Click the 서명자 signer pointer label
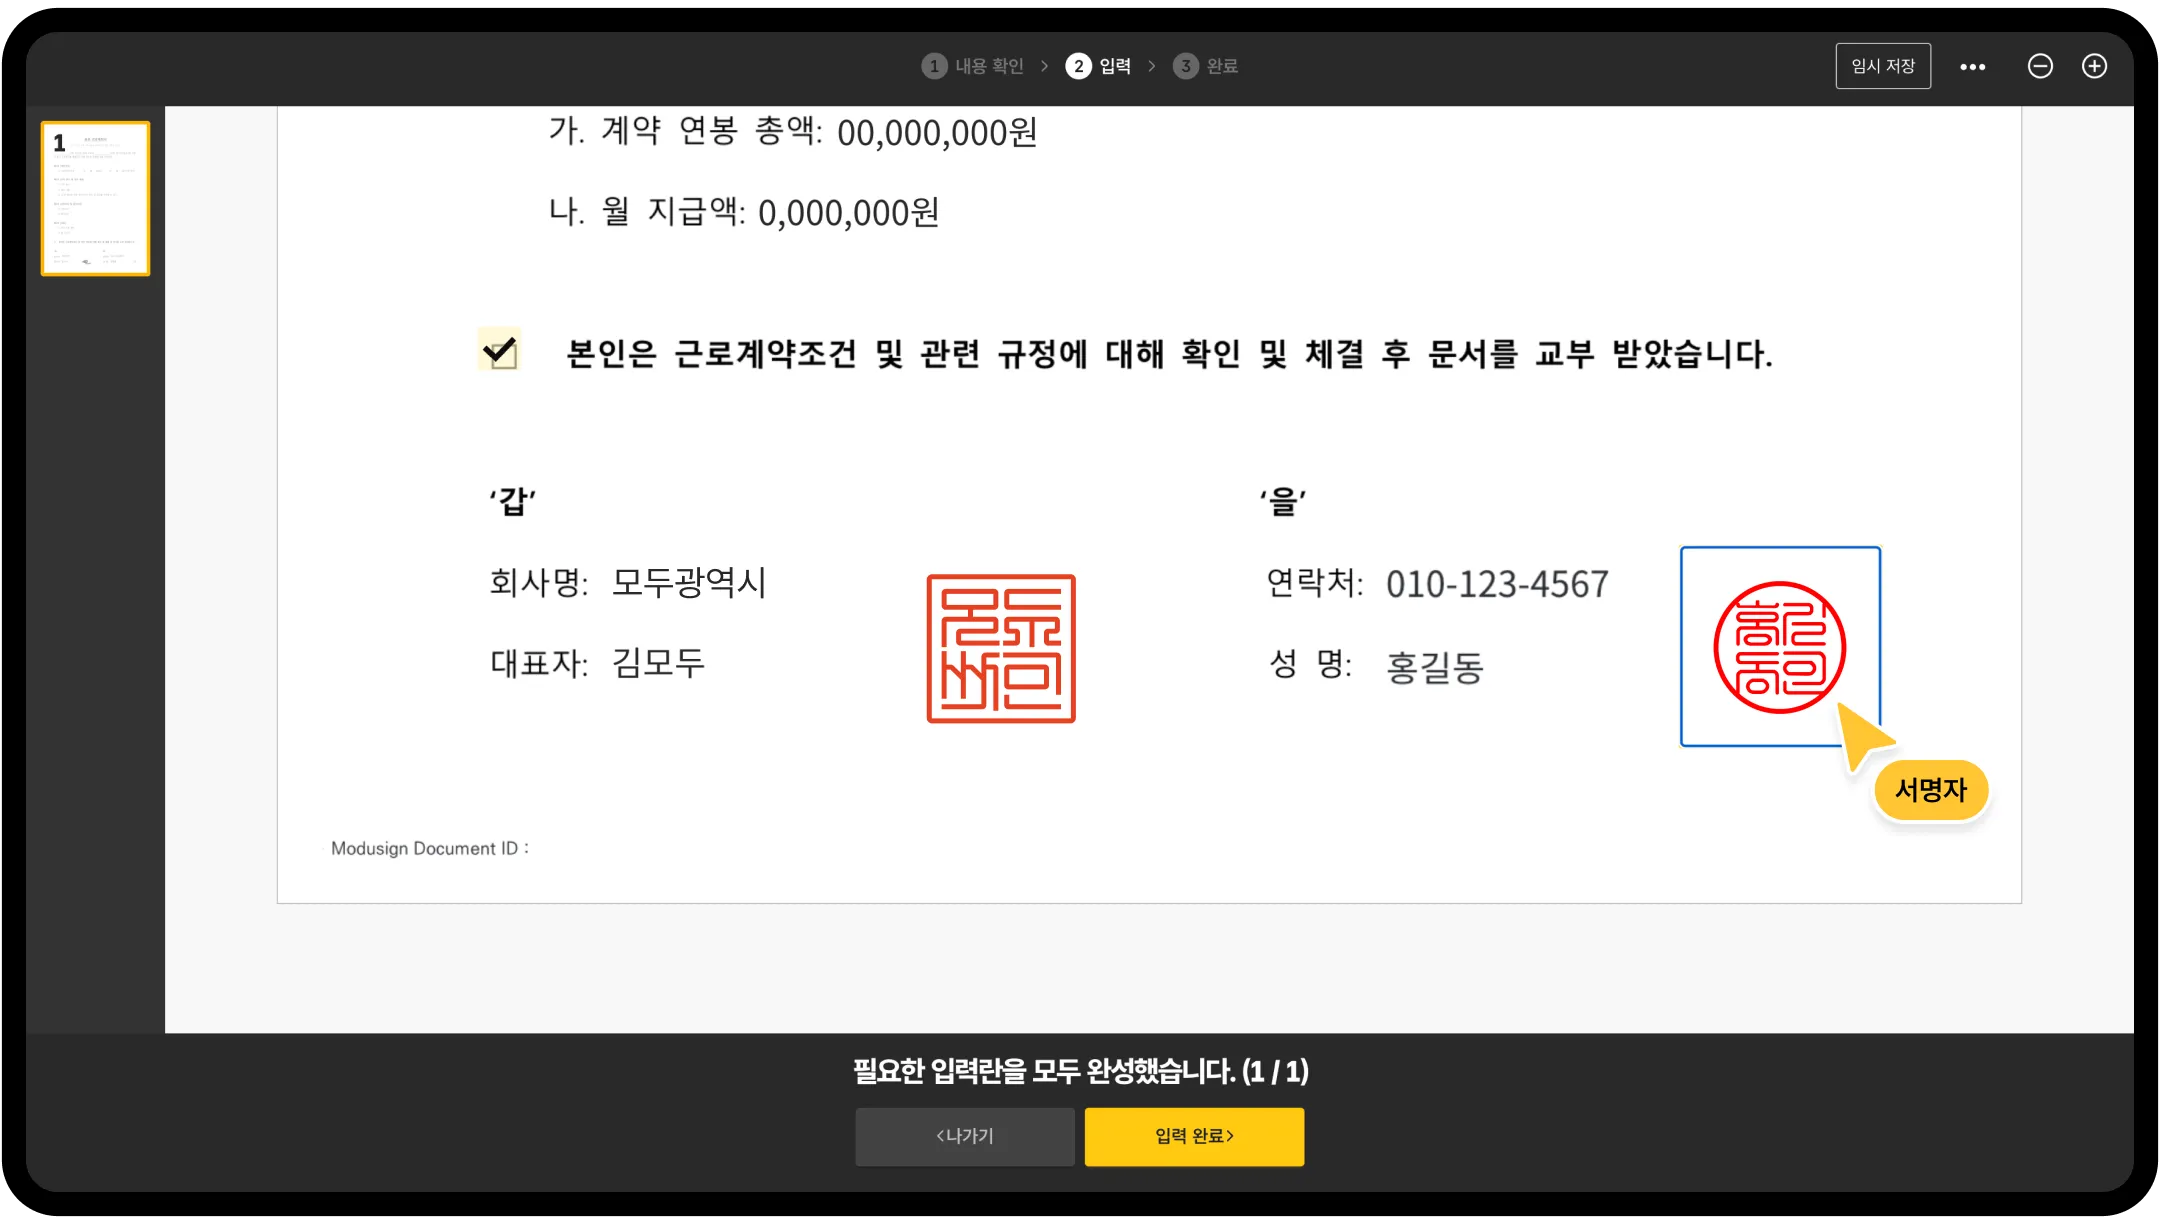Screen dimensions: 2160x1224 point(1930,789)
